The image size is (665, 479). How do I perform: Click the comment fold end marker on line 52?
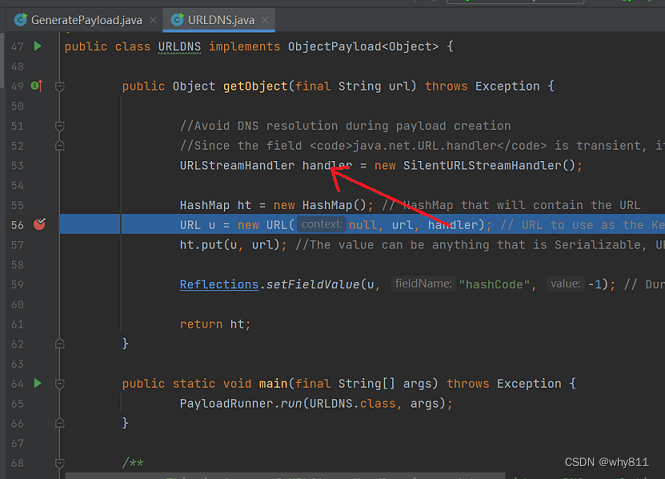(60, 146)
